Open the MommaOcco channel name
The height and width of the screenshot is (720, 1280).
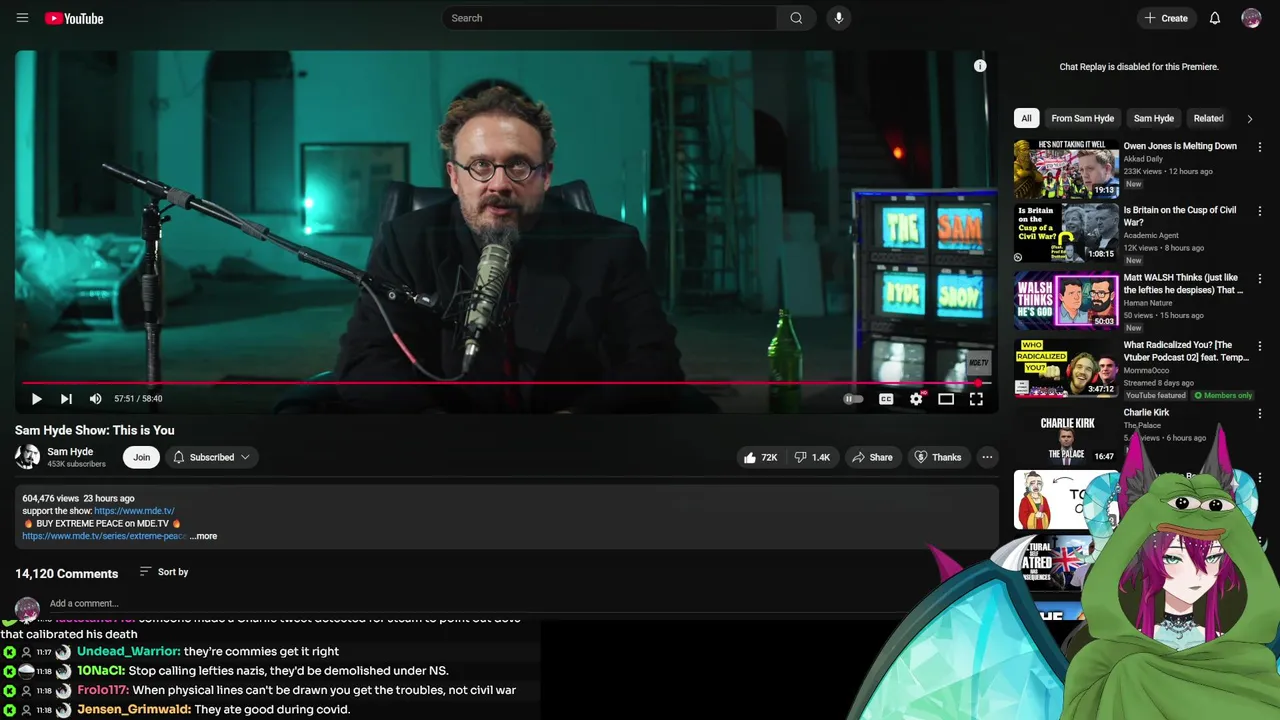[1146, 371]
